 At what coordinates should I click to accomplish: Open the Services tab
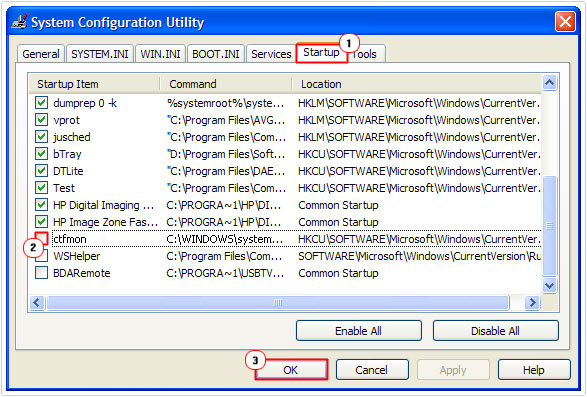[271, 54]
